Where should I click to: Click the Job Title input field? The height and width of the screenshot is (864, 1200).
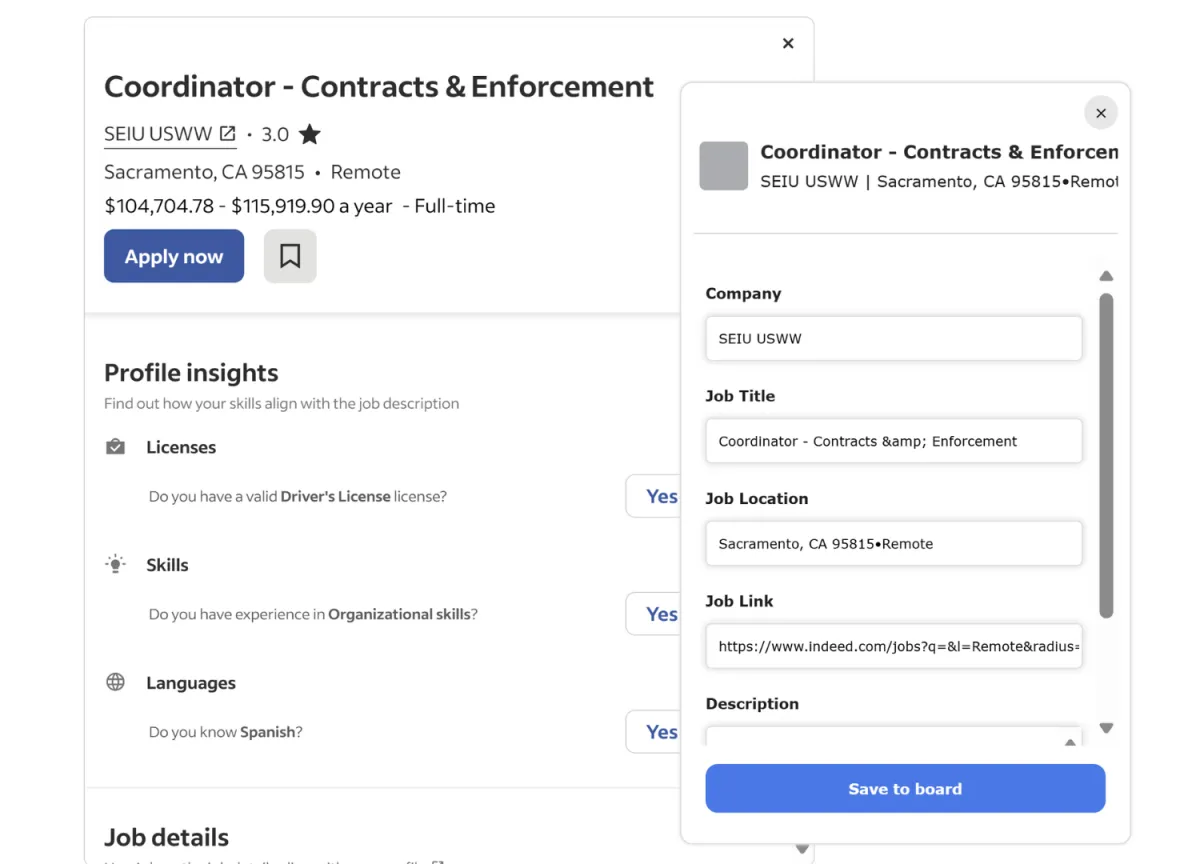[x=894, y=441]
